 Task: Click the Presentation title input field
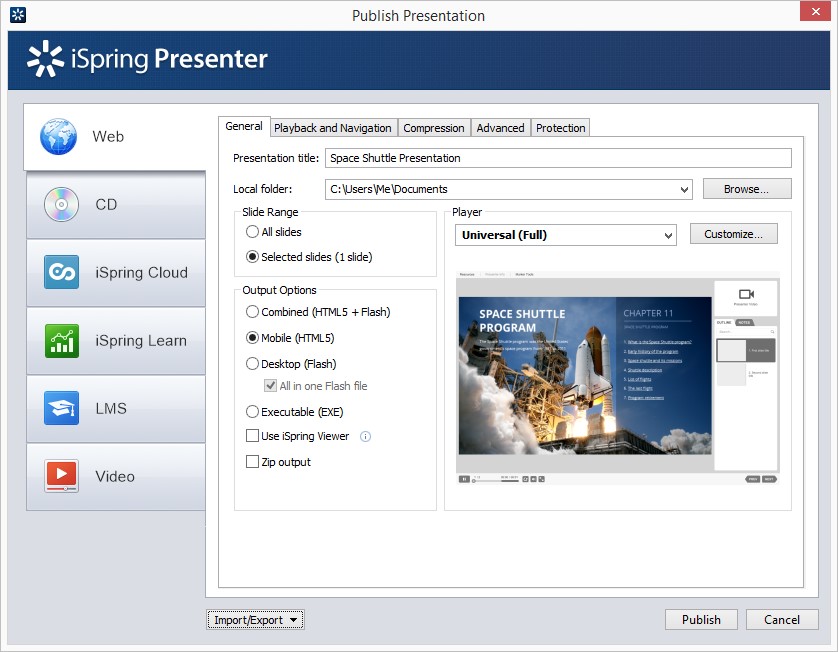pos(558,158)
